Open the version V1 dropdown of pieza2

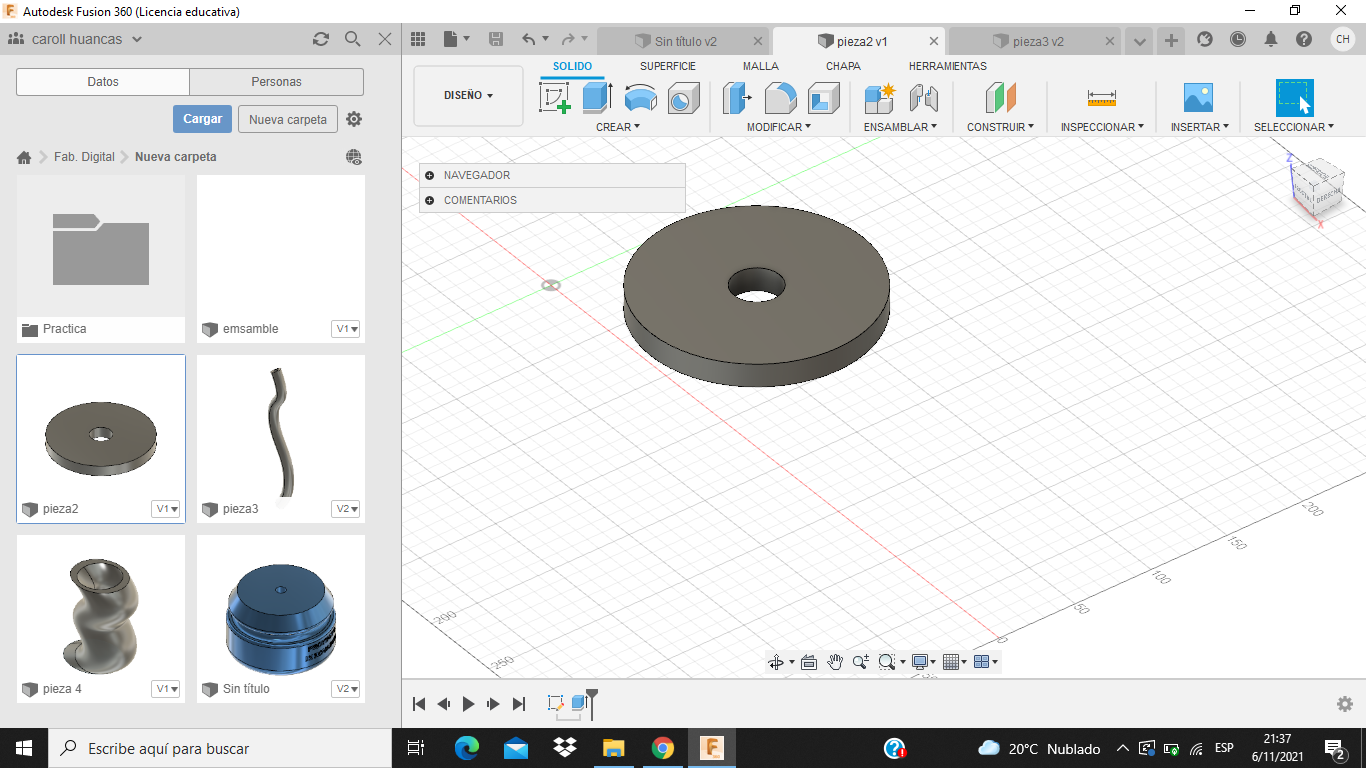[x=166, y=509]
